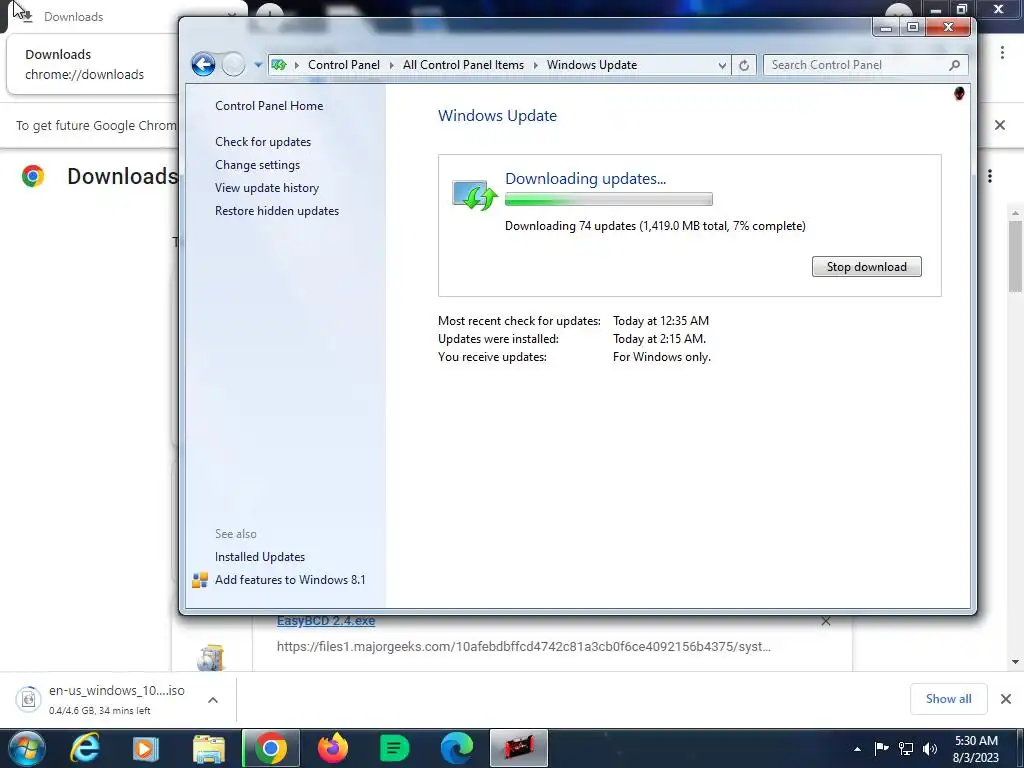Click the majorgeeks source URL
The image size is (1024, 768).
524,647
